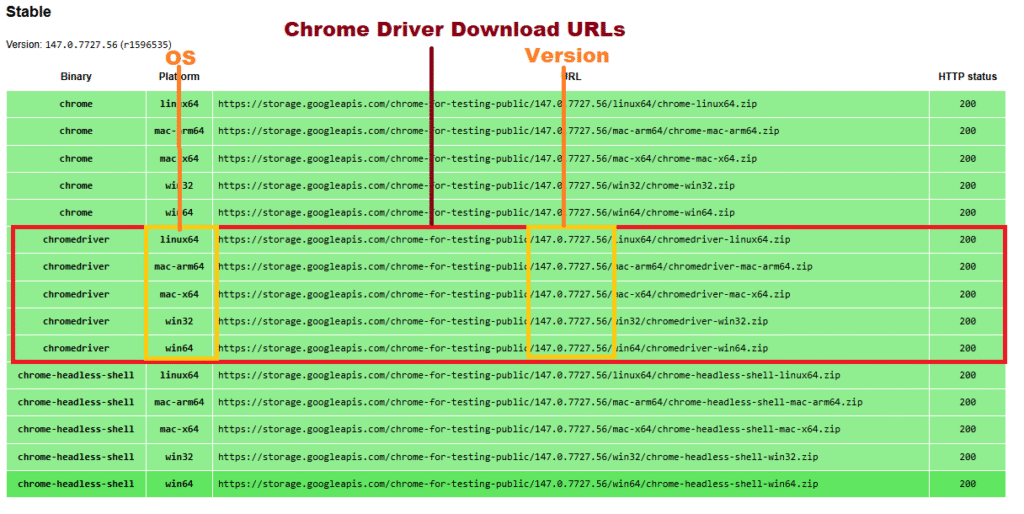This screenshot has width=1024, height=514.
Task: Click the chrome mac-arm64 download URL
Action: 498,131
